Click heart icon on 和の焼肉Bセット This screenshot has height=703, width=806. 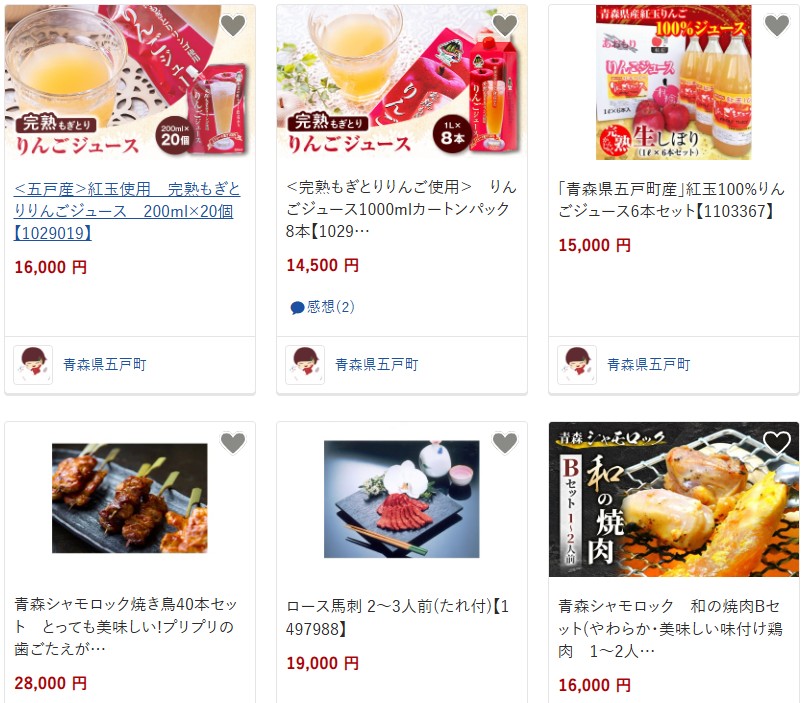[x=777, y=443]
